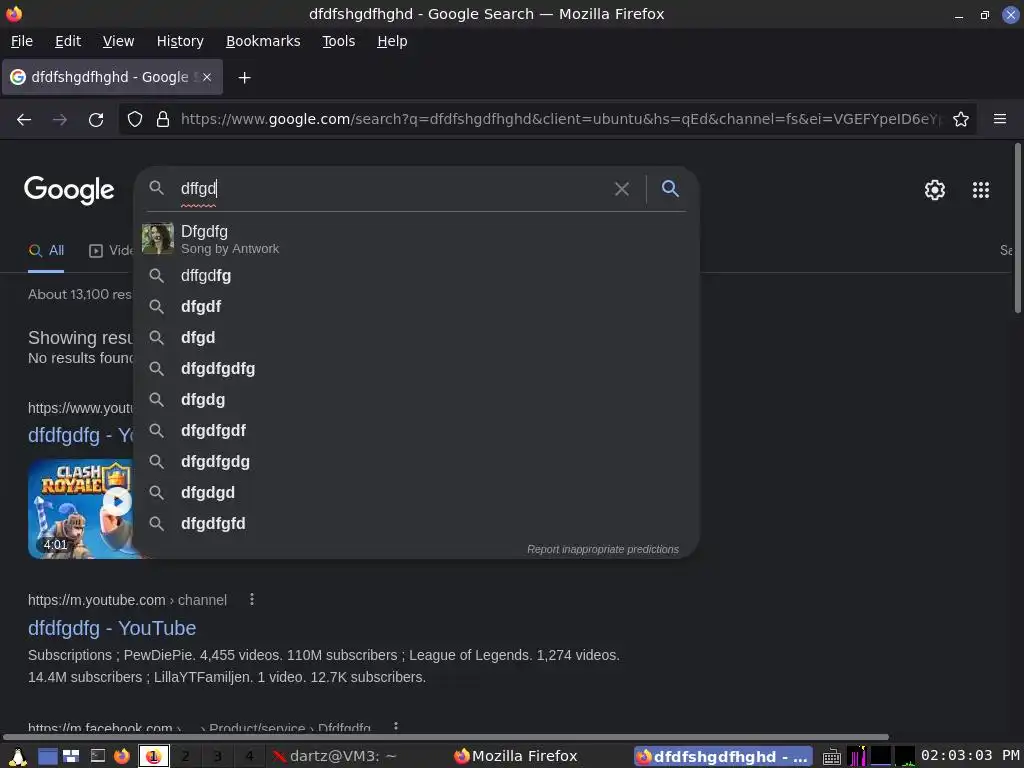This screenshot has width=1024, height=768.
Task: Open a new tab with plus button
Action: 244,78
